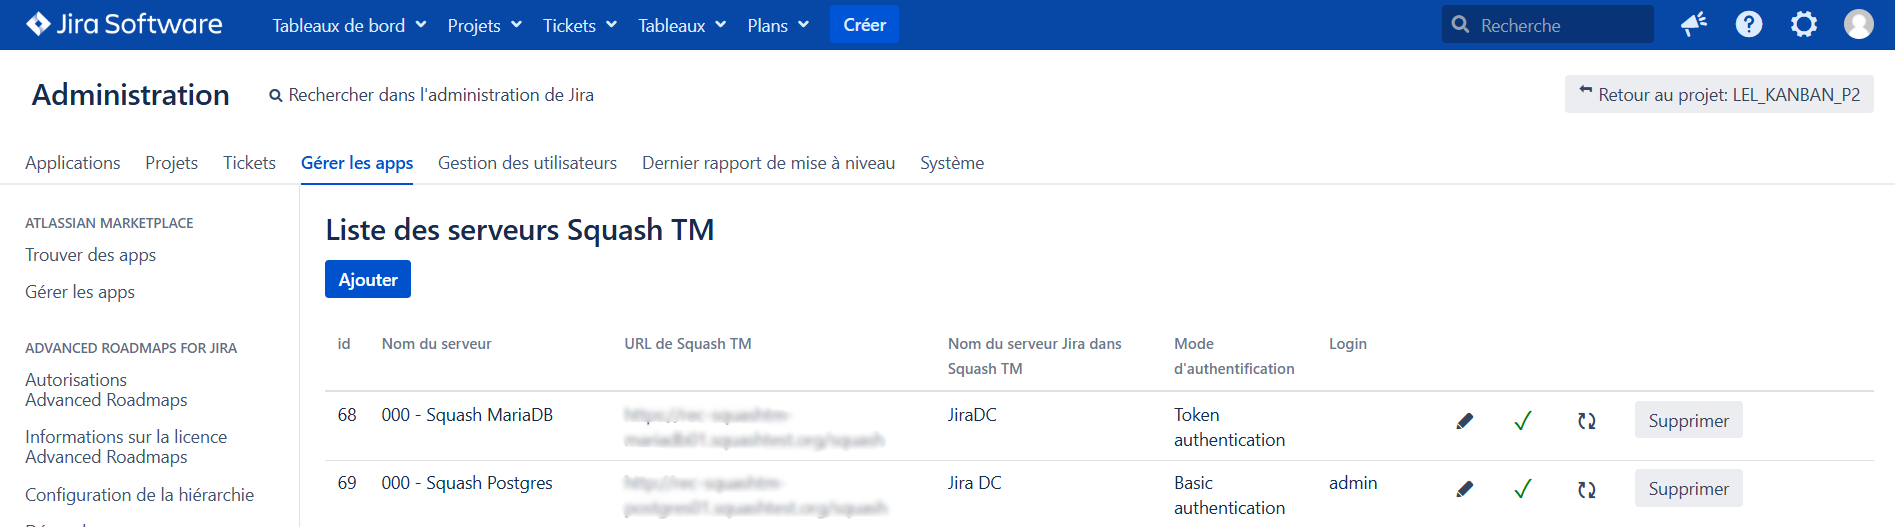Screen dimensions: 1895x527
Task: Delete Squash MariaDB with Supprimer button
Action: (x=1688, y=421)
